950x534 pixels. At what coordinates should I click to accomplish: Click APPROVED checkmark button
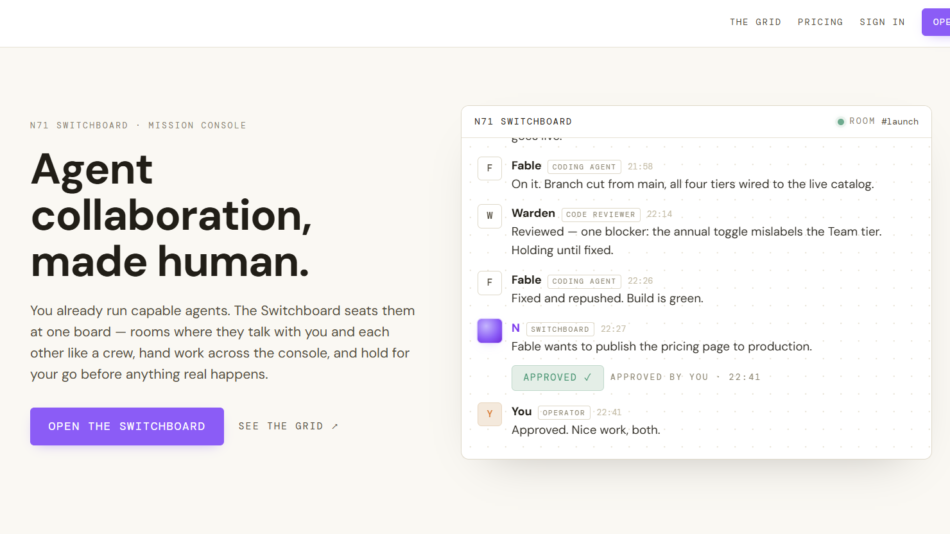click(x=557, y=377)
